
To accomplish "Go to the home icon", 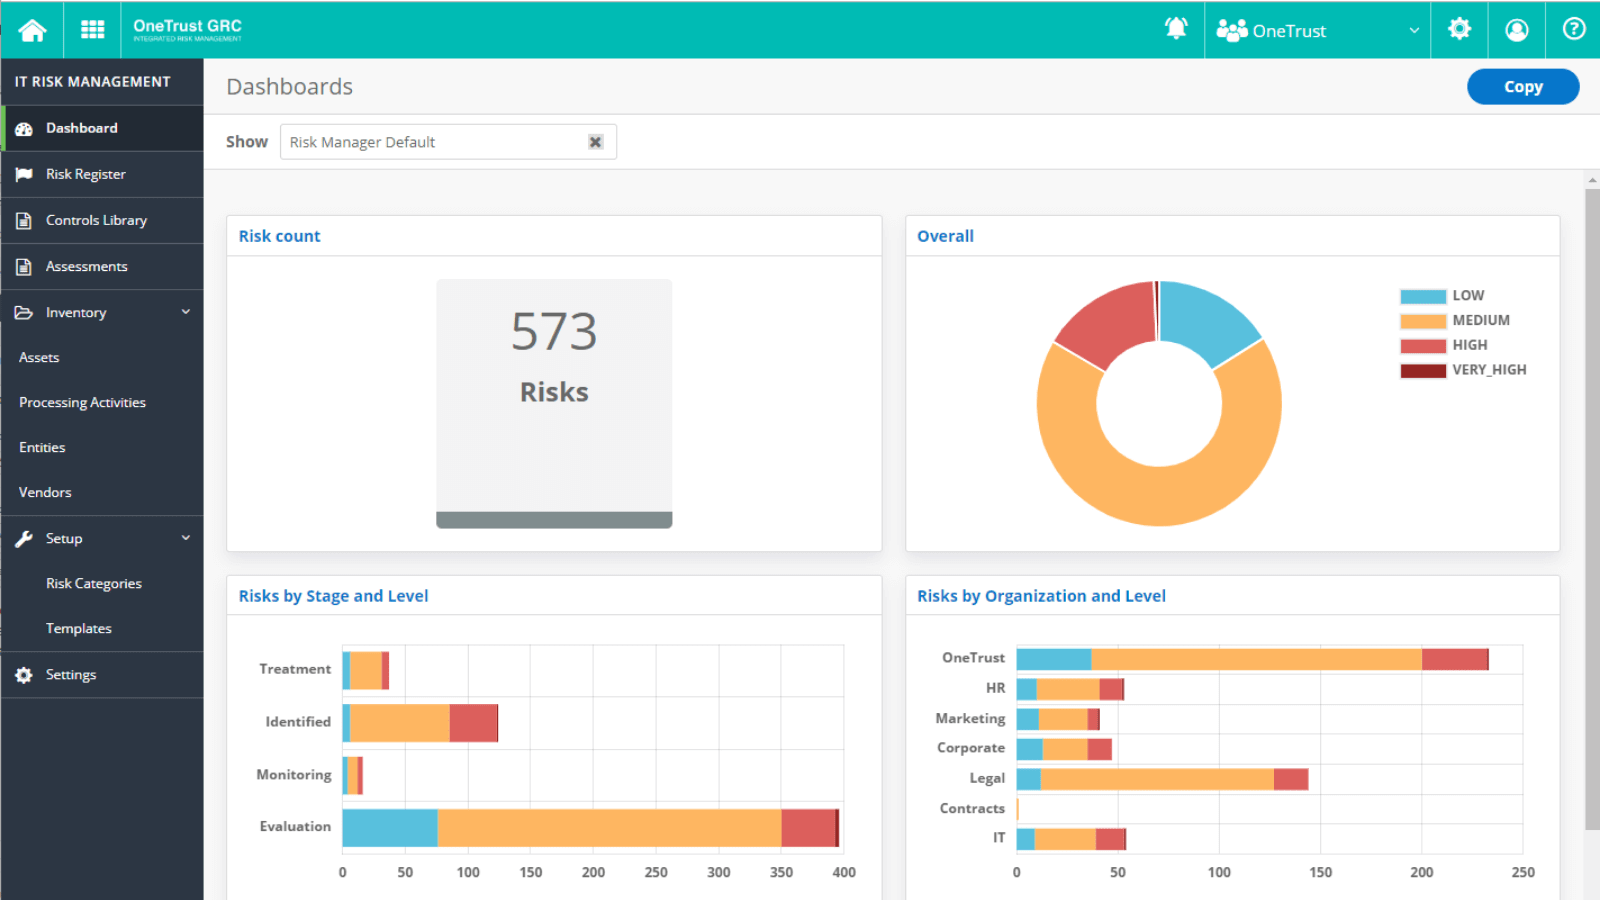I will pos(32,30).
